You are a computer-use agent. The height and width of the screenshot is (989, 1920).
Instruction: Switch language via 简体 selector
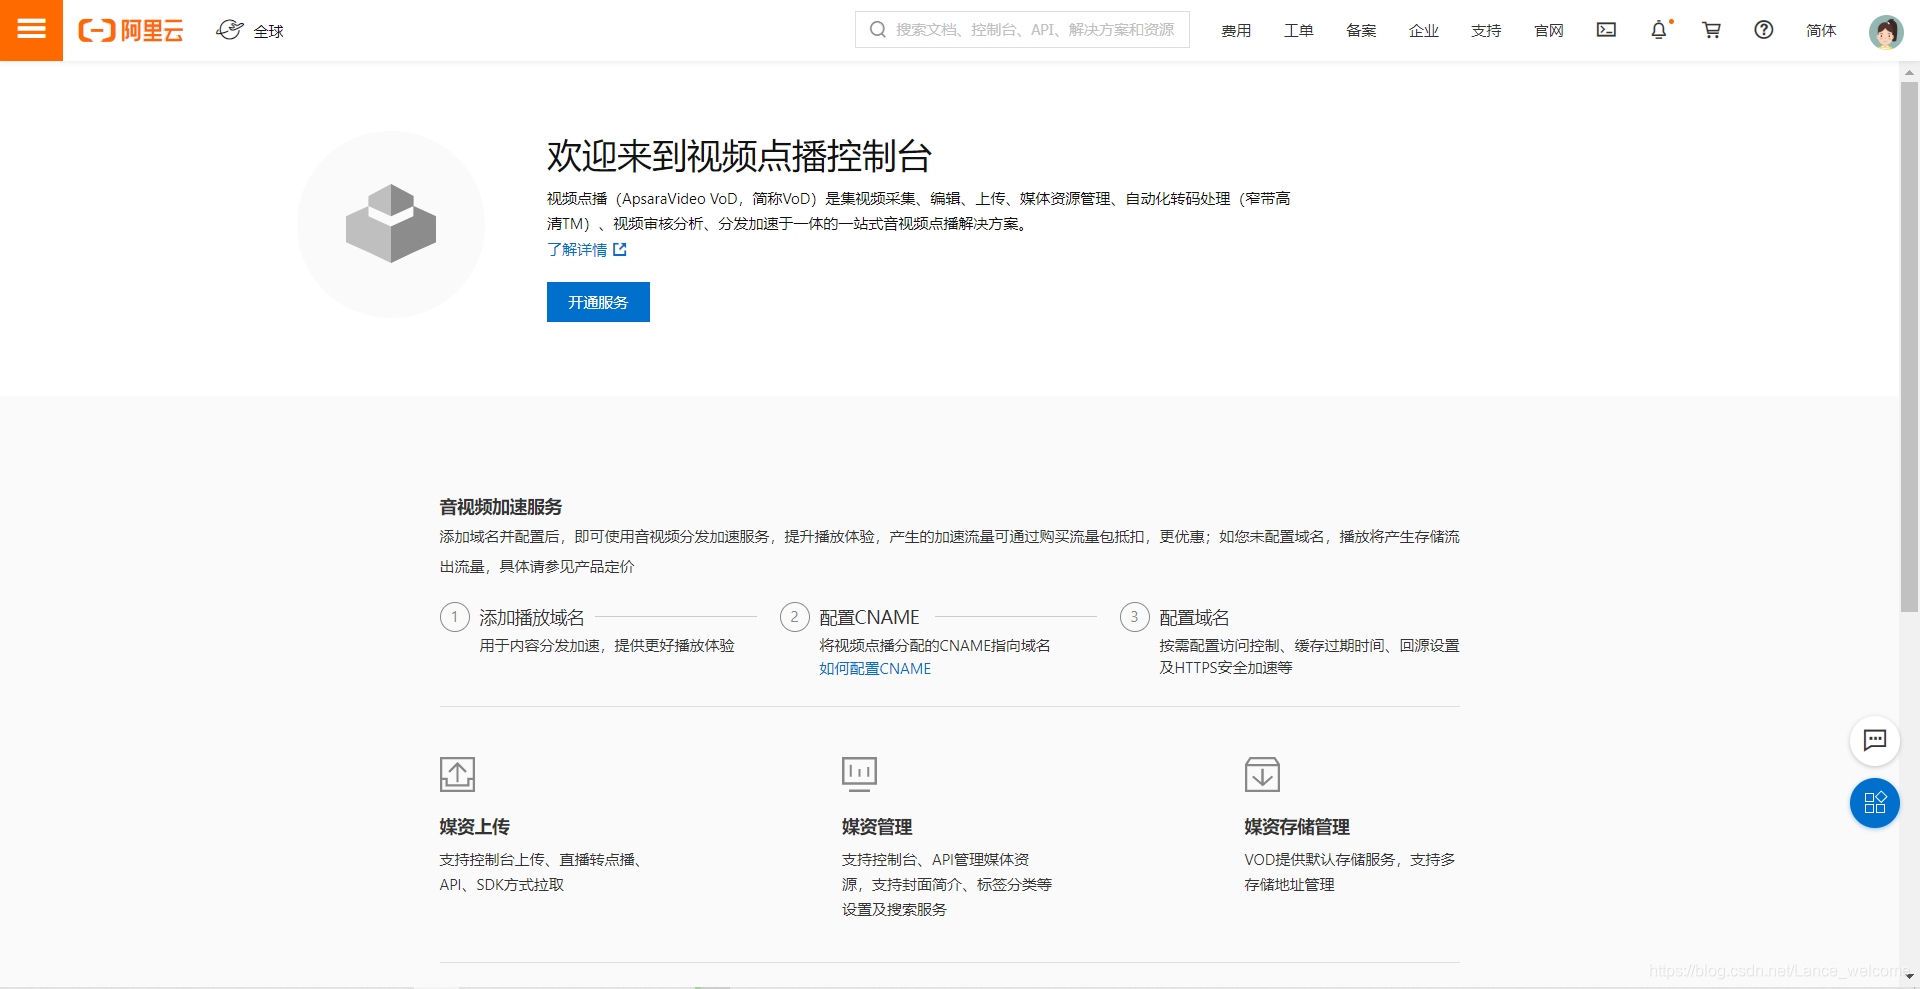click(1821, 31)
